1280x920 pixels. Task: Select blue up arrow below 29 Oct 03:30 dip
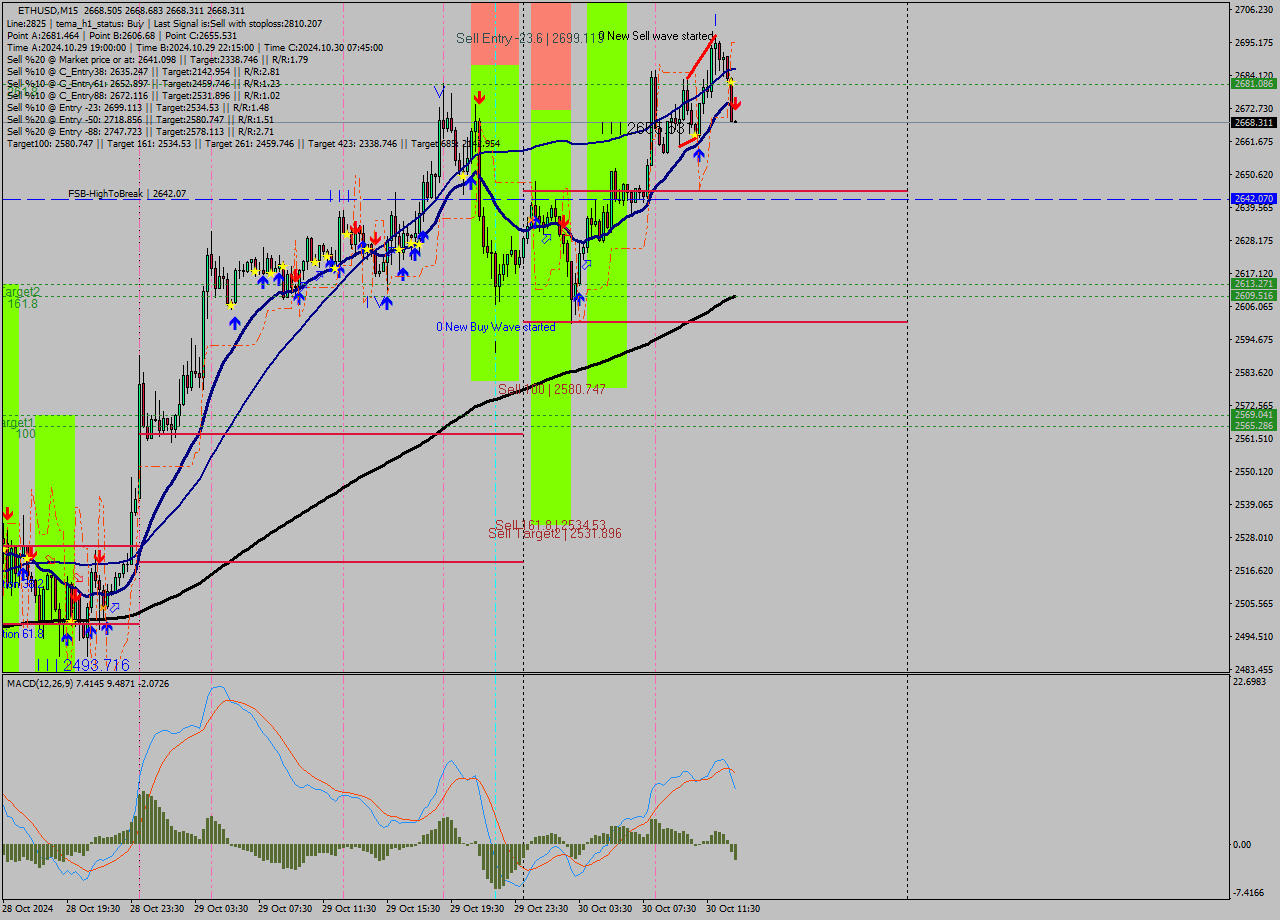tap(234, 323)
